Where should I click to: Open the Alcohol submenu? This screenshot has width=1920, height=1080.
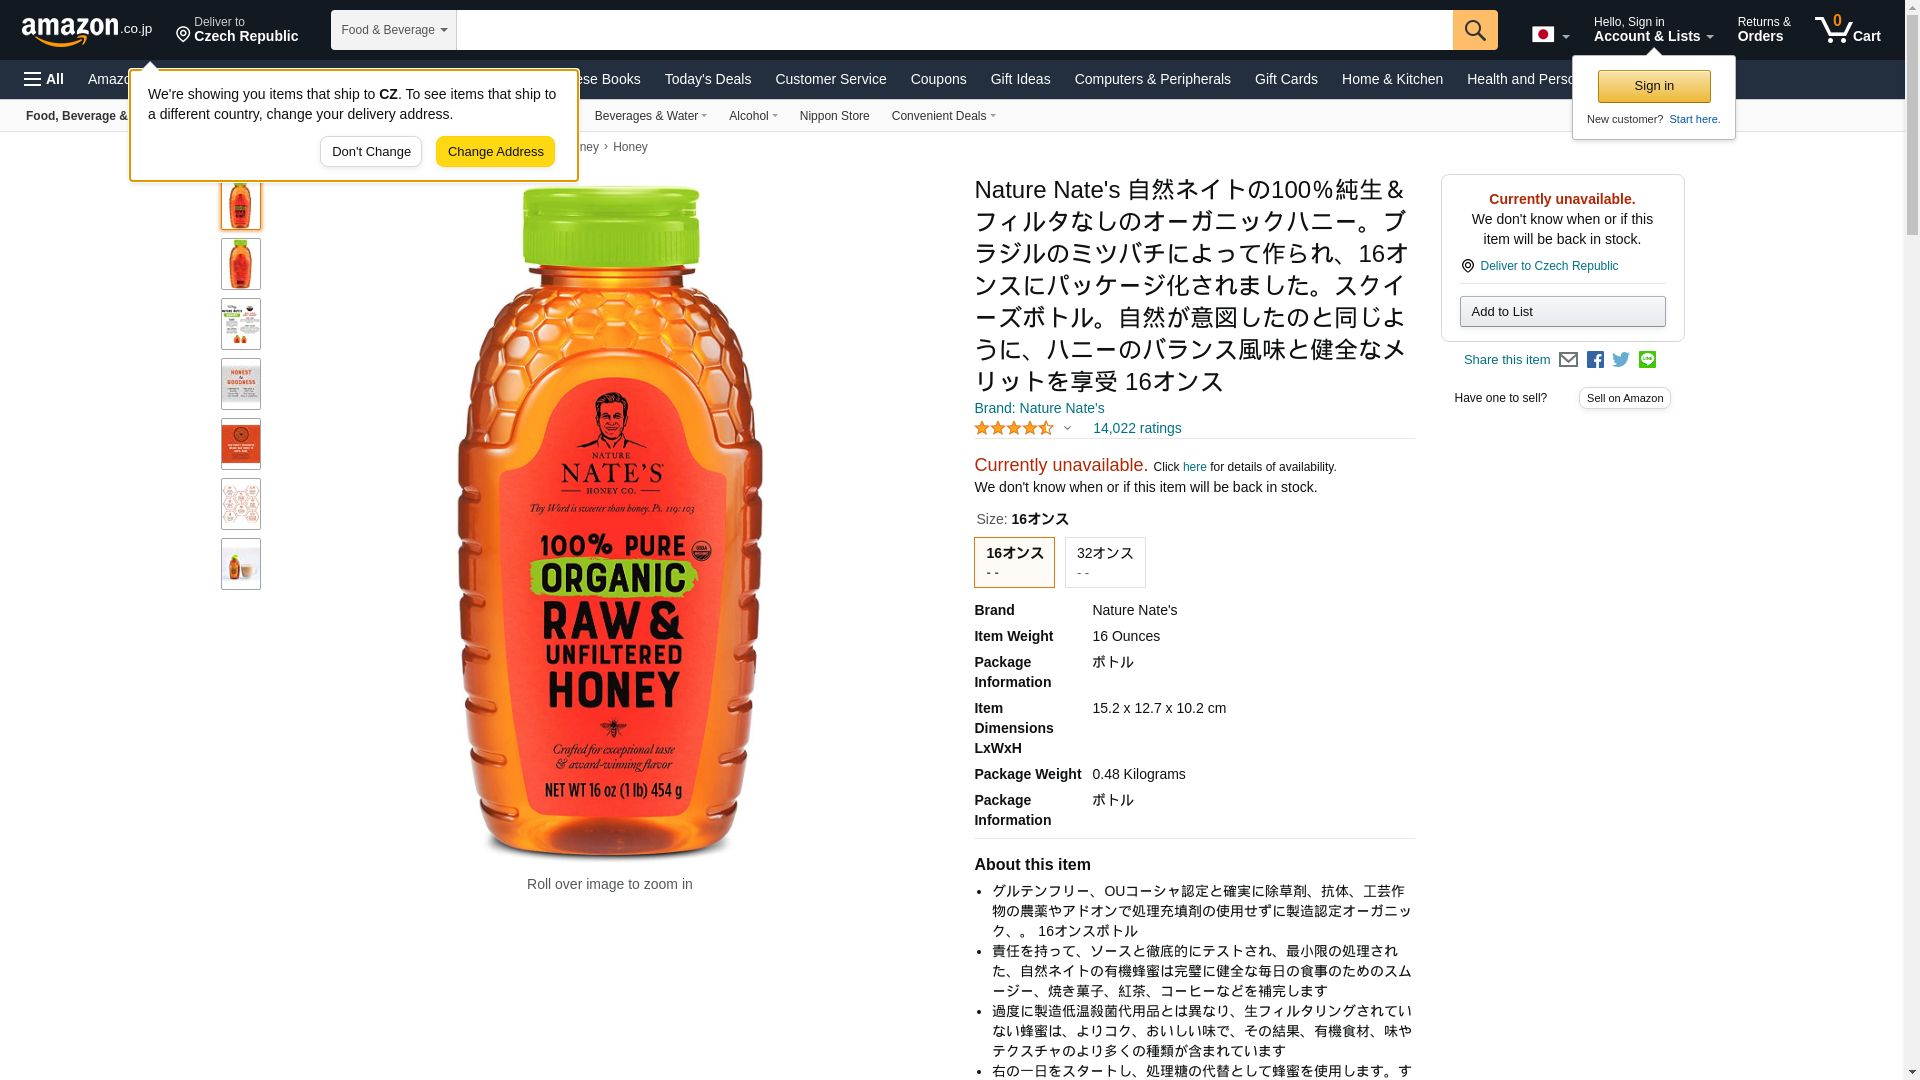pos(753,116)
